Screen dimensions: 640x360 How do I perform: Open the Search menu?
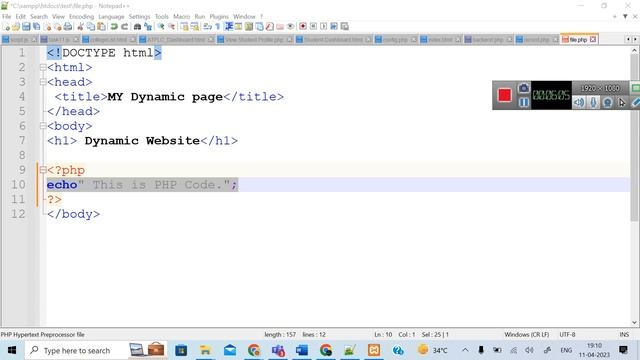(x=39, y=17)
